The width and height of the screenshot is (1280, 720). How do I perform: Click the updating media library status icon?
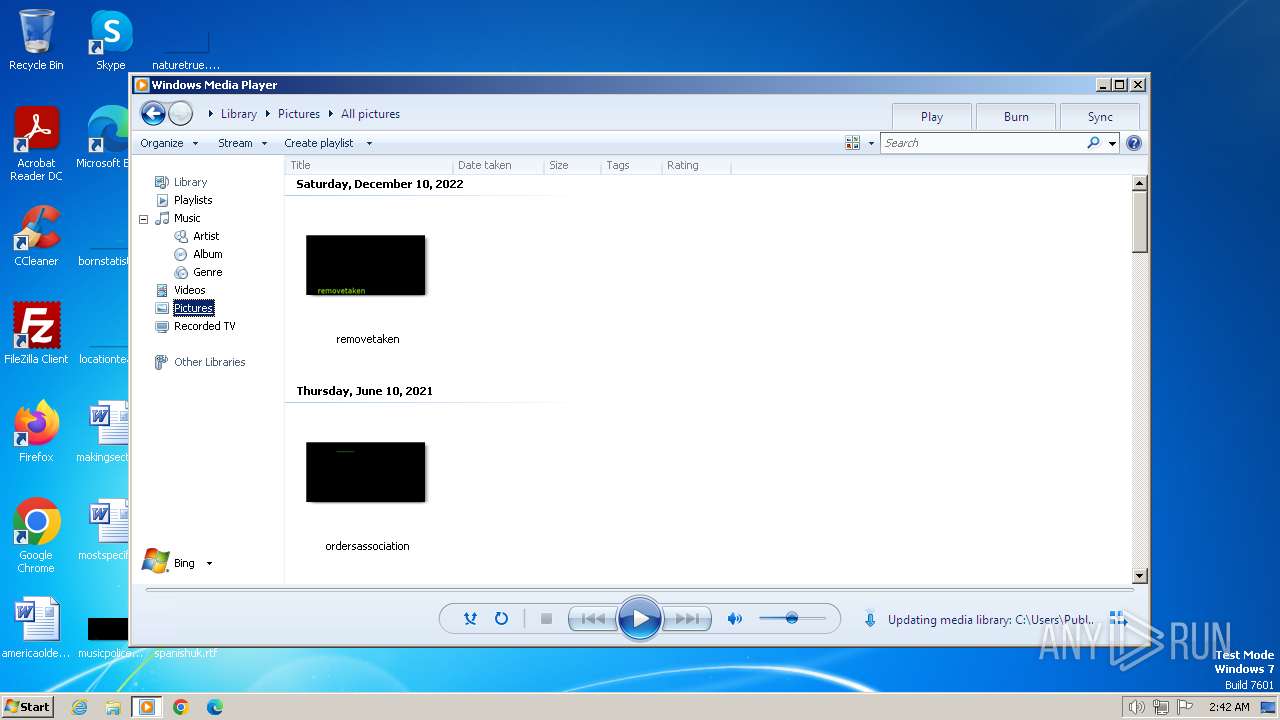[870, 619]
